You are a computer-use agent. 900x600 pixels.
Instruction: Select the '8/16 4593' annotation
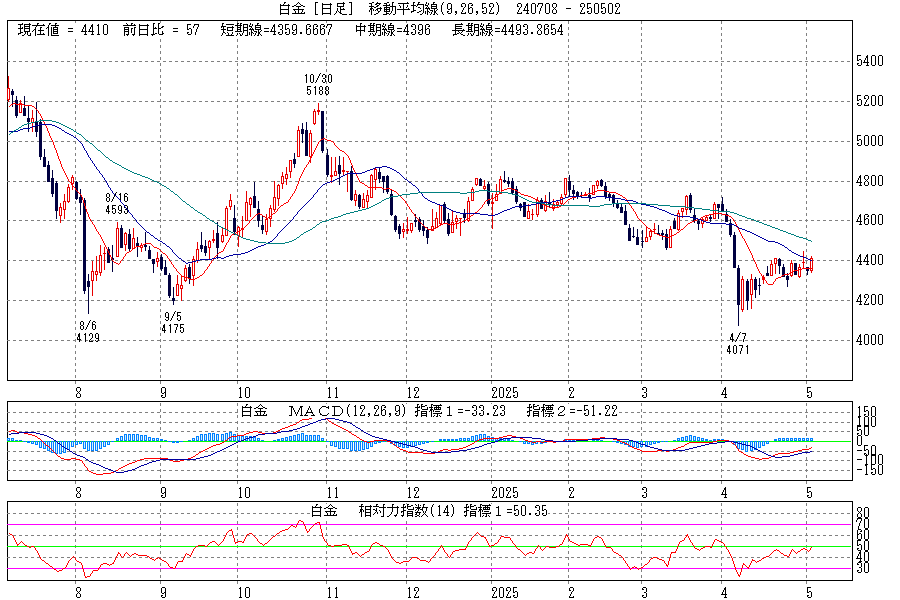[x=117, y=204]
